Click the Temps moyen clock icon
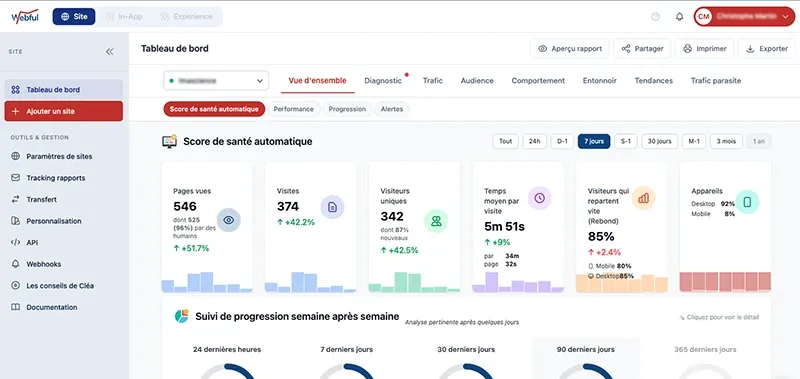Screen dimensions: 800x379 pos(539,198)
